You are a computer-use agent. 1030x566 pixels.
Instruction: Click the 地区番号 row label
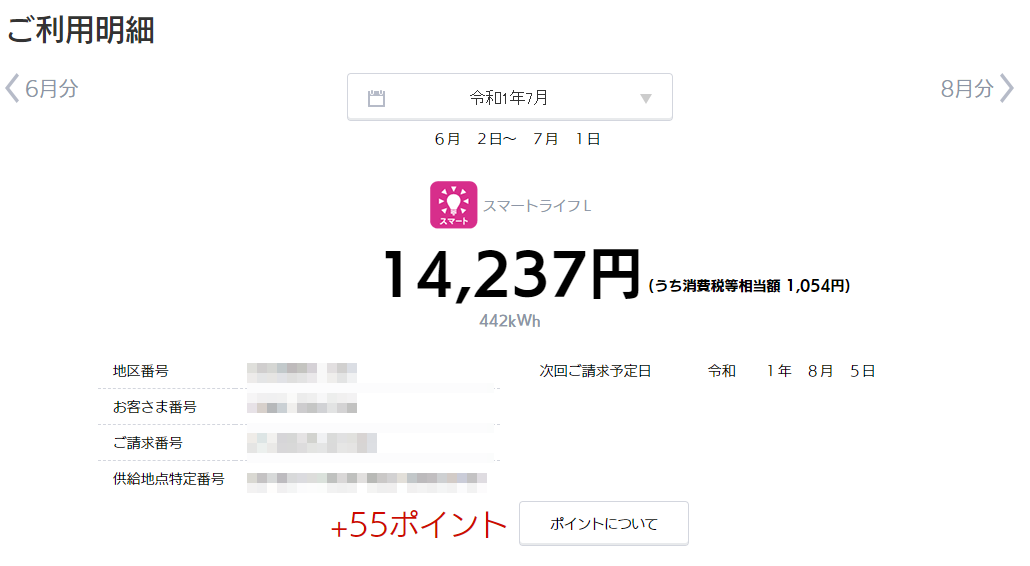141,371
